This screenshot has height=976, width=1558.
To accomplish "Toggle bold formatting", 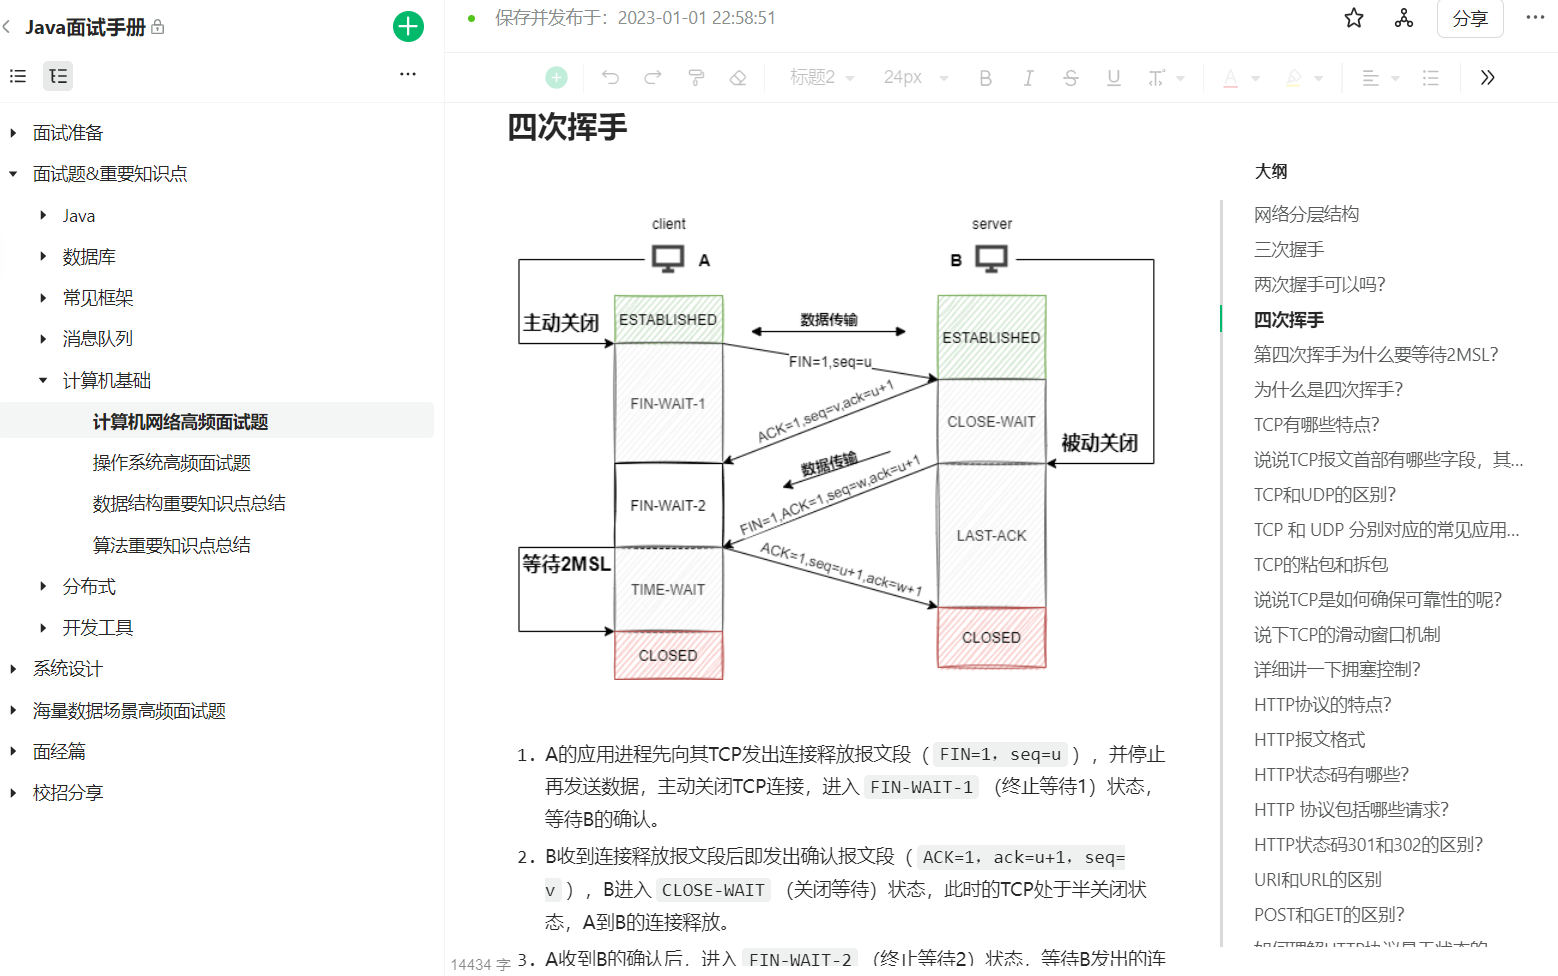I will 985,78.
